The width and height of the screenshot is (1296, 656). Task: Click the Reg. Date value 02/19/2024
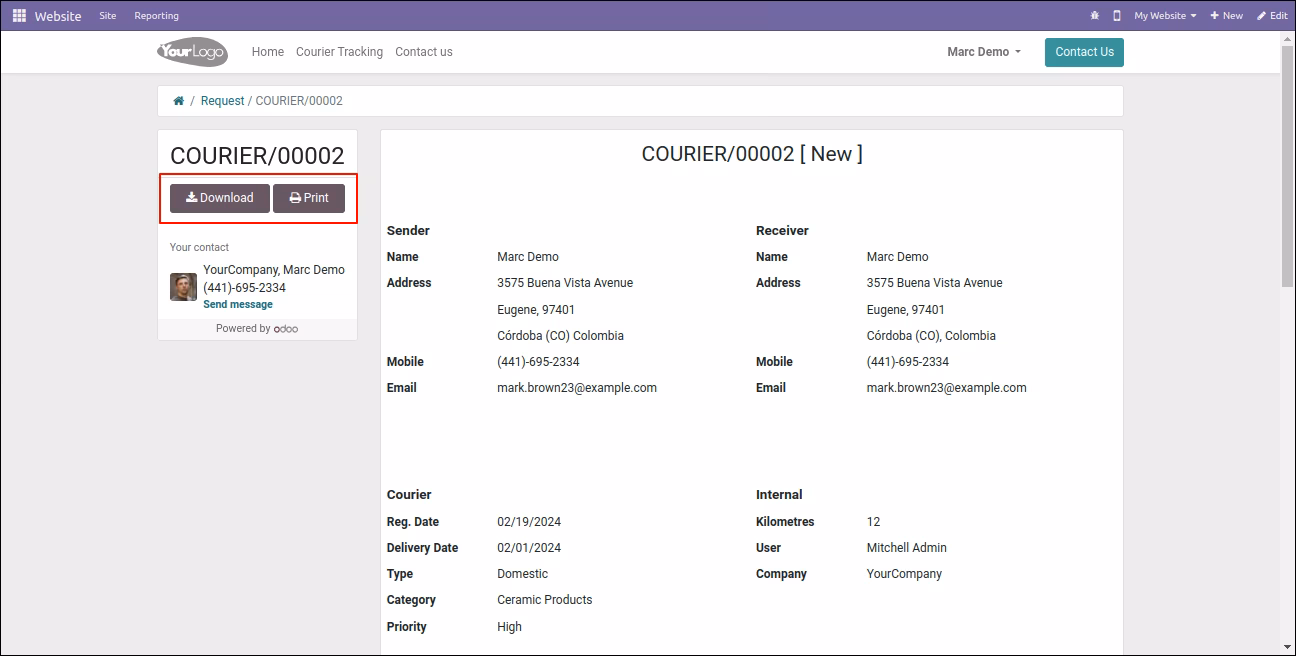529,522
